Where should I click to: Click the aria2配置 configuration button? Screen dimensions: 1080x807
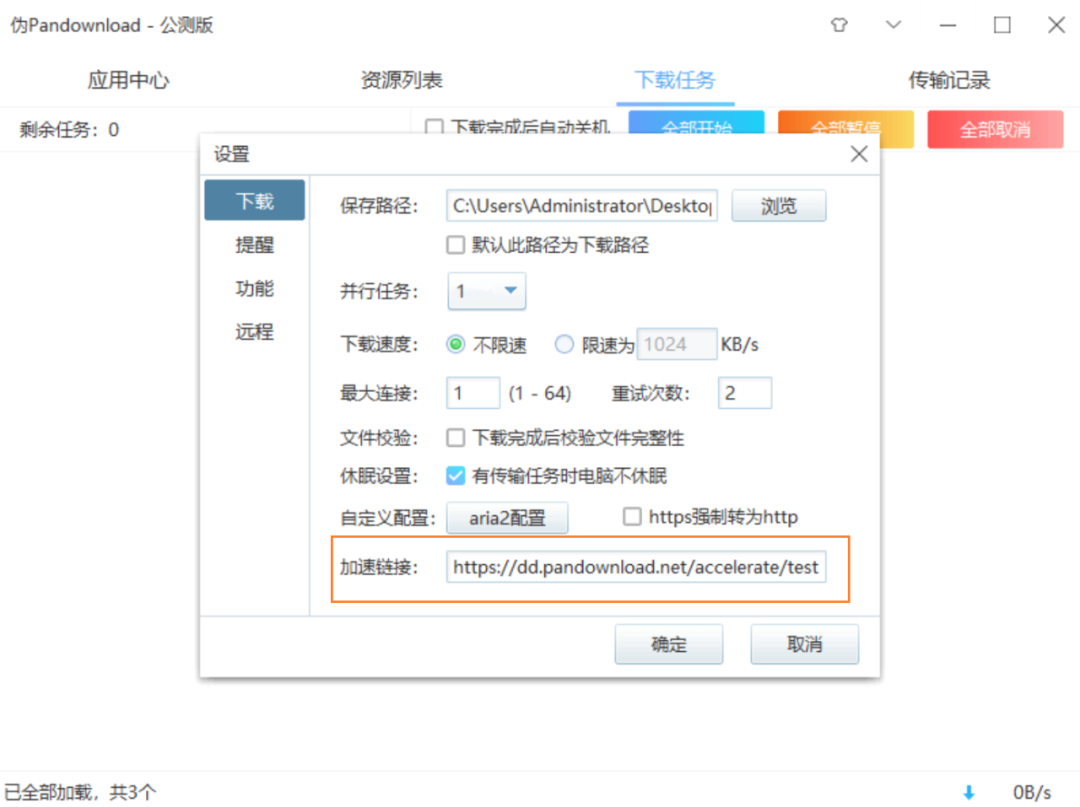tap(507, 517)
